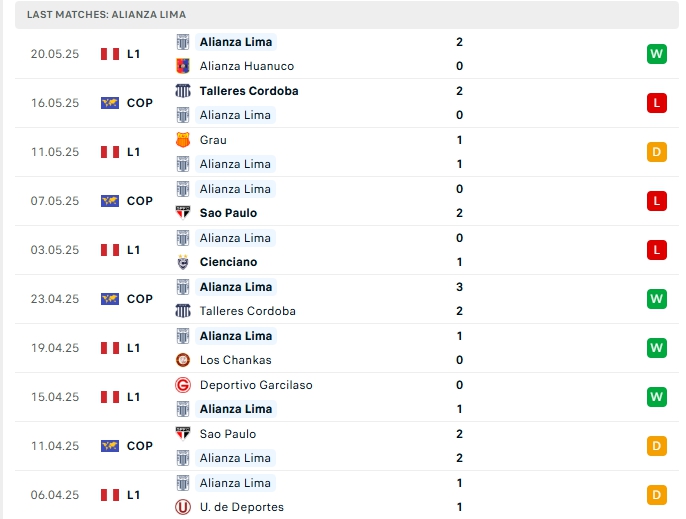This screenshot has width=686, height=519.
Task: Click COP competition icon on 16.05.25 row
Action: pyautogui.click(x=110, y=103)
